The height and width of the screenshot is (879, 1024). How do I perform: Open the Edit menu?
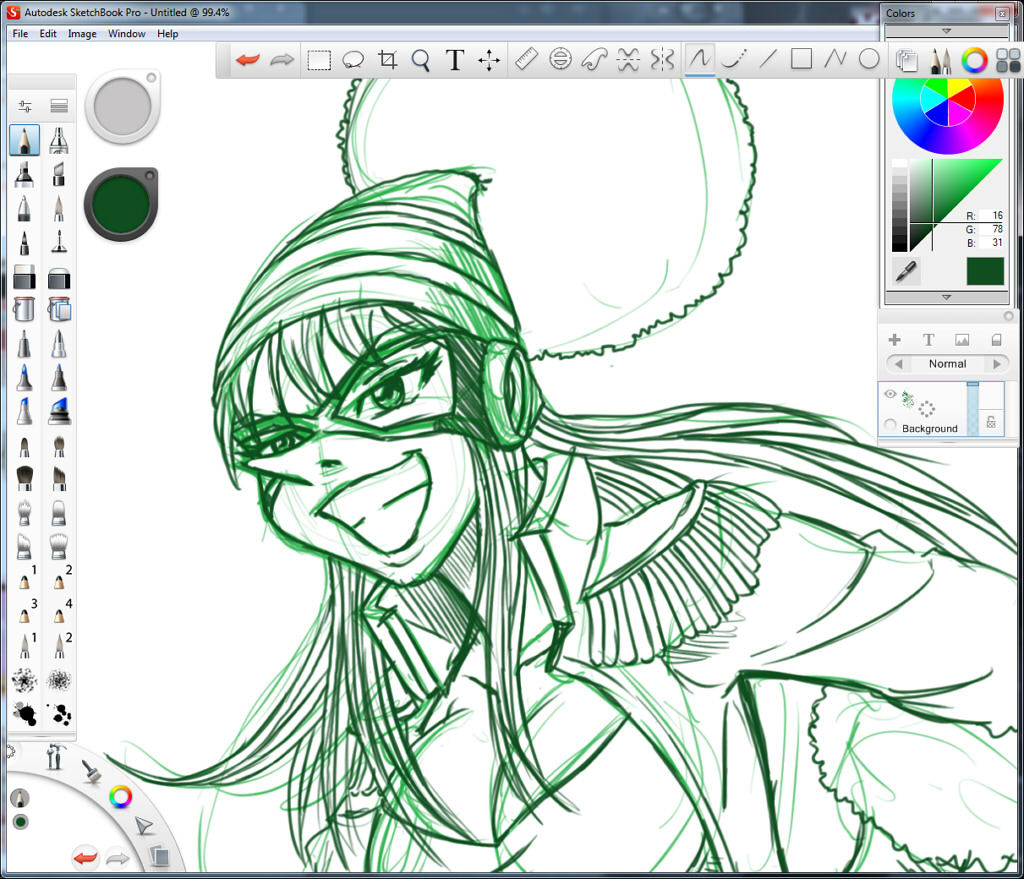(48, 33)
